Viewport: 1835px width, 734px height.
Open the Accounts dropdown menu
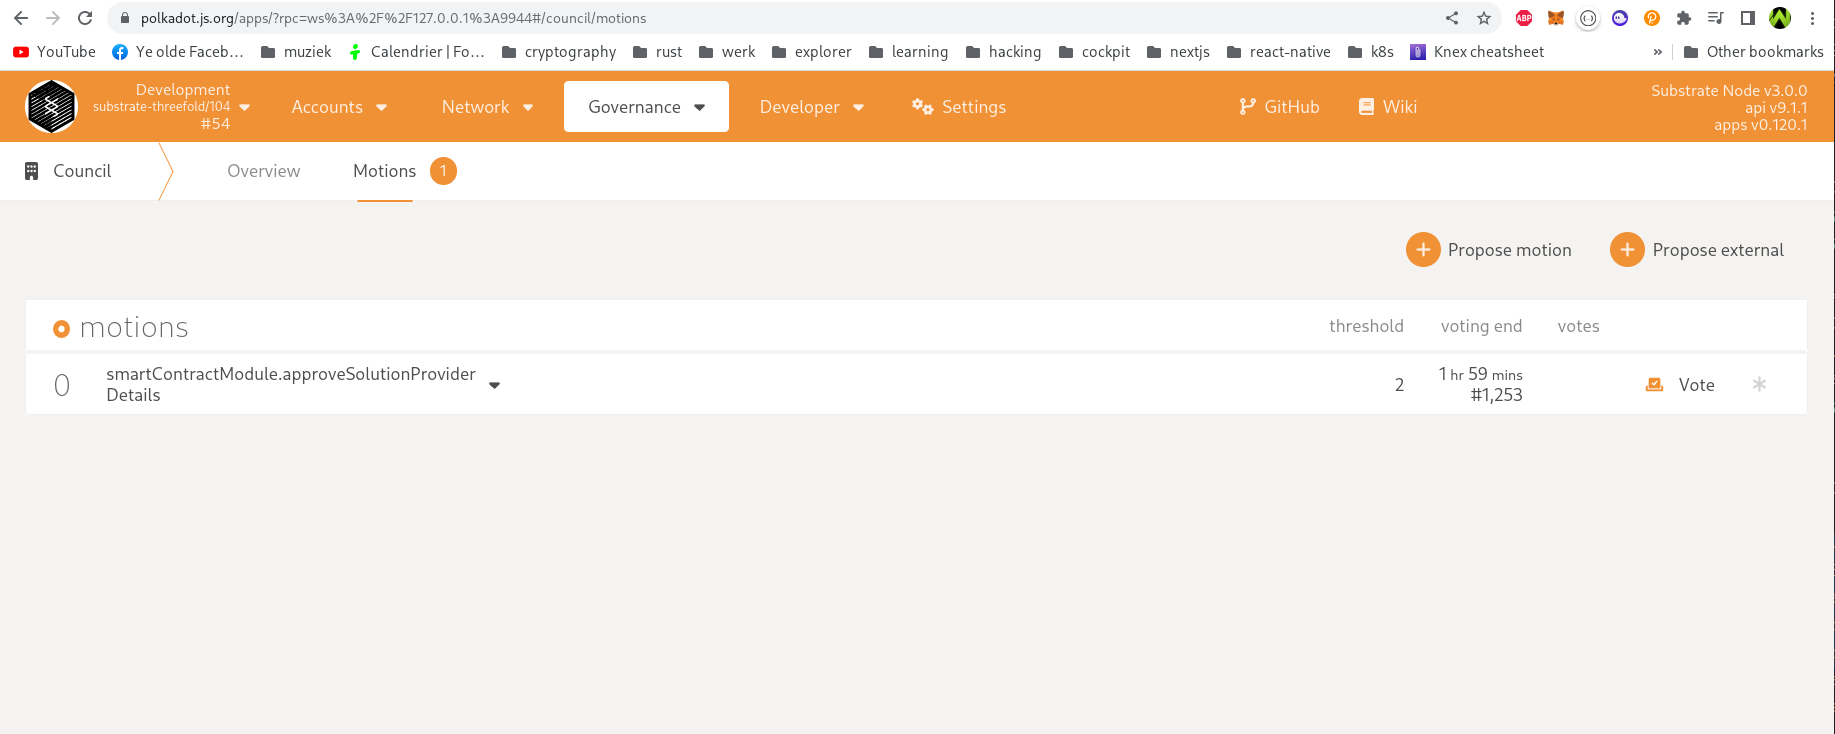coord(339,107)
